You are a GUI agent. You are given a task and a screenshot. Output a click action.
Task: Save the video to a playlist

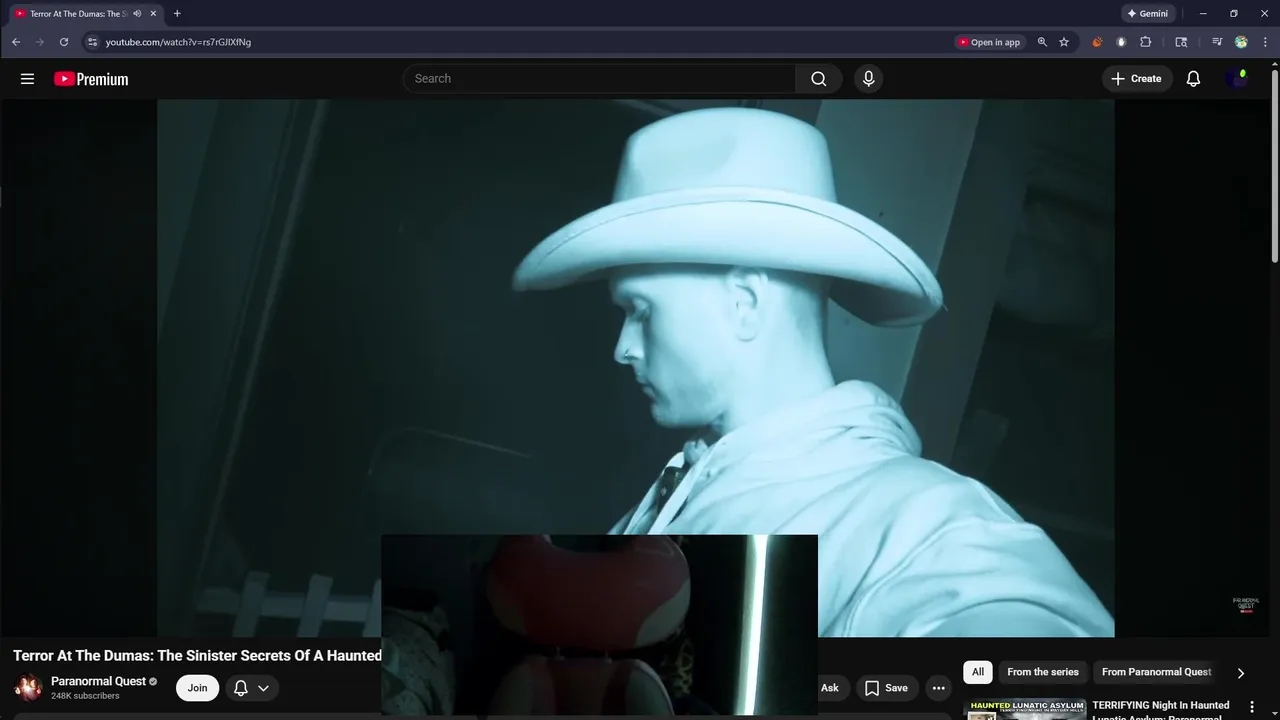coord(886,688)
